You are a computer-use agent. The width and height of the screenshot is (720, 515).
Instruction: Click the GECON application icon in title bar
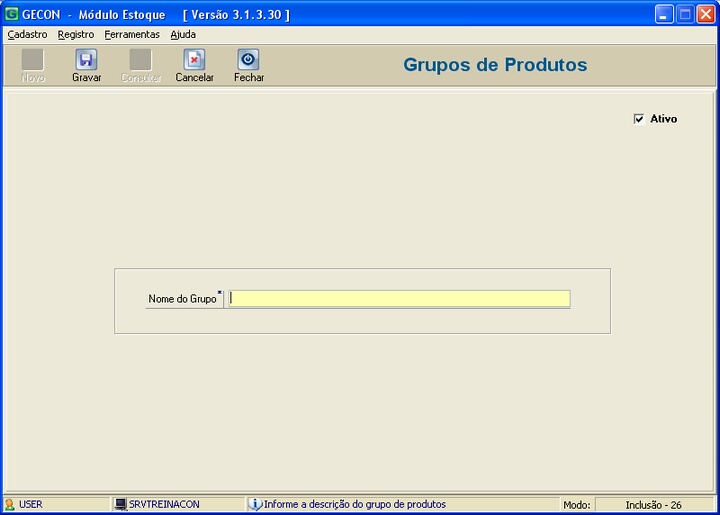(11, 14)
